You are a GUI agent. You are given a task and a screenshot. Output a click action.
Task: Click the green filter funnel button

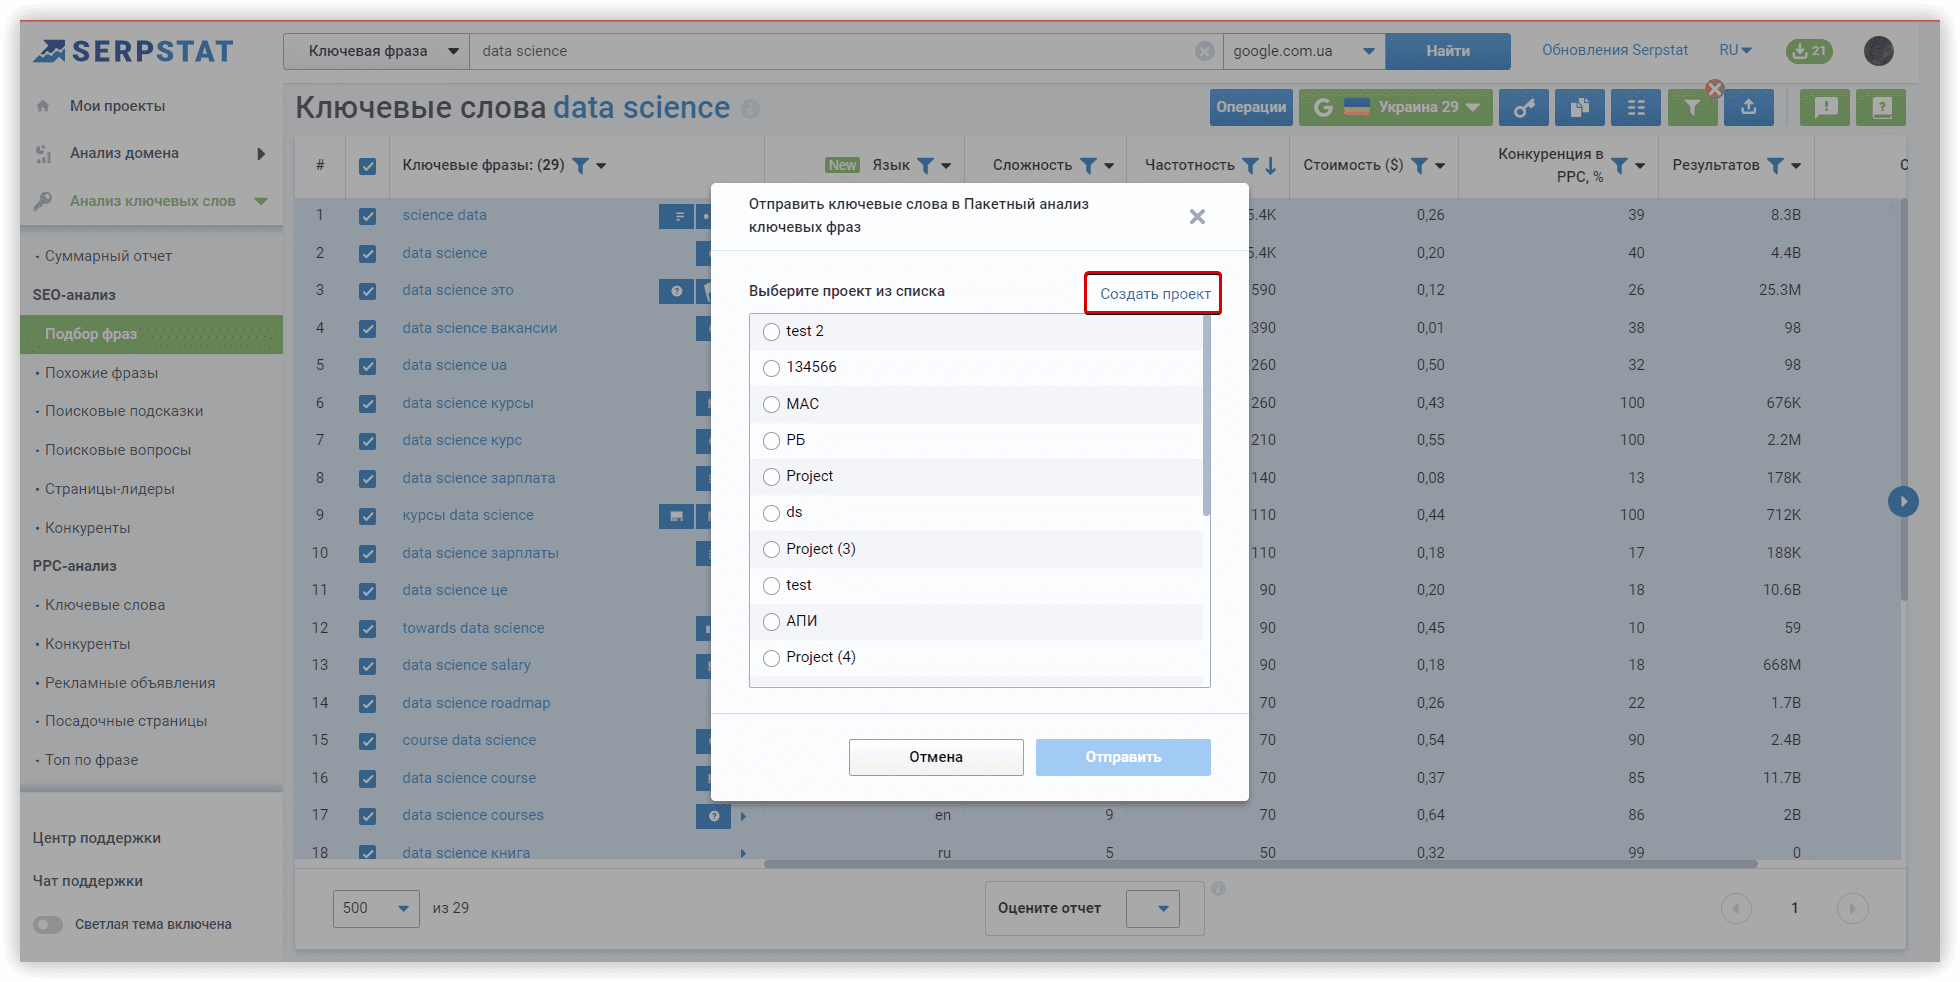1692,108
